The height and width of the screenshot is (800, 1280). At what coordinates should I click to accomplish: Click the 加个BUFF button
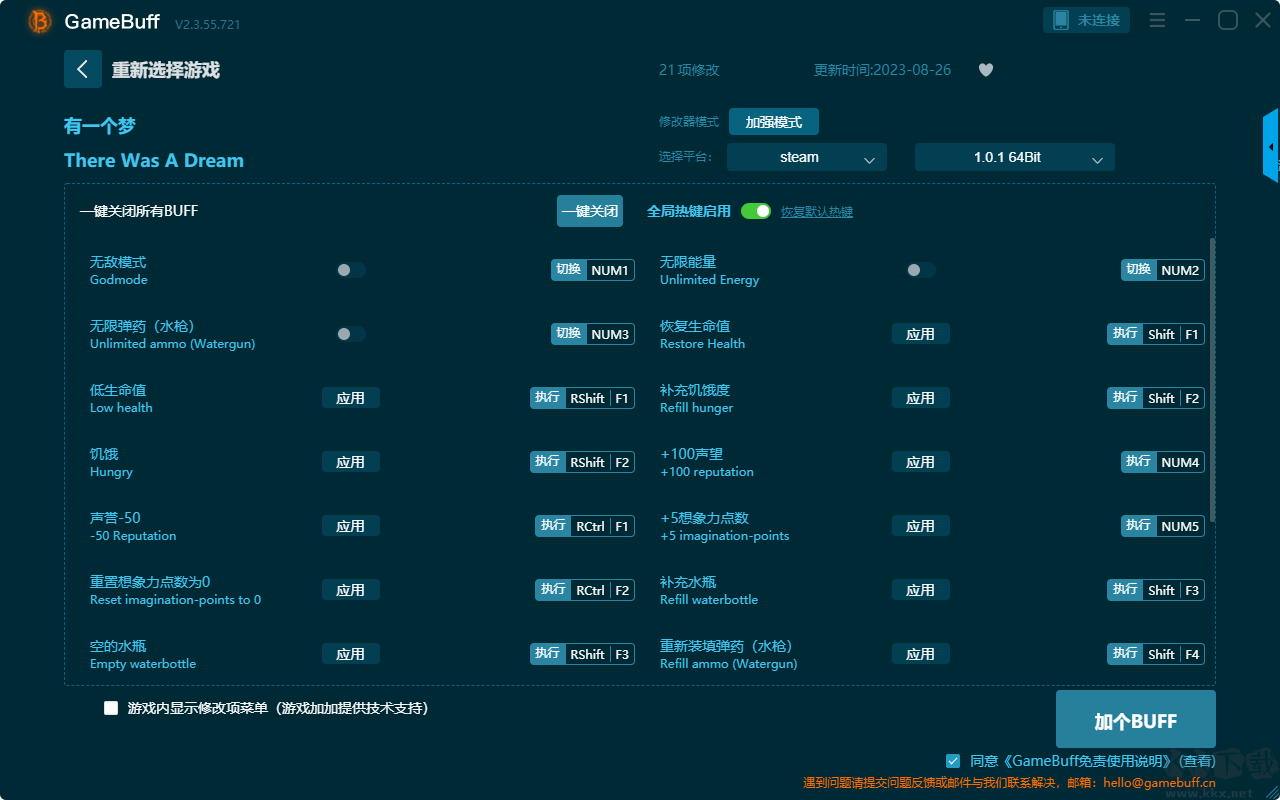pyautogui.click(x=1136, y=720)
